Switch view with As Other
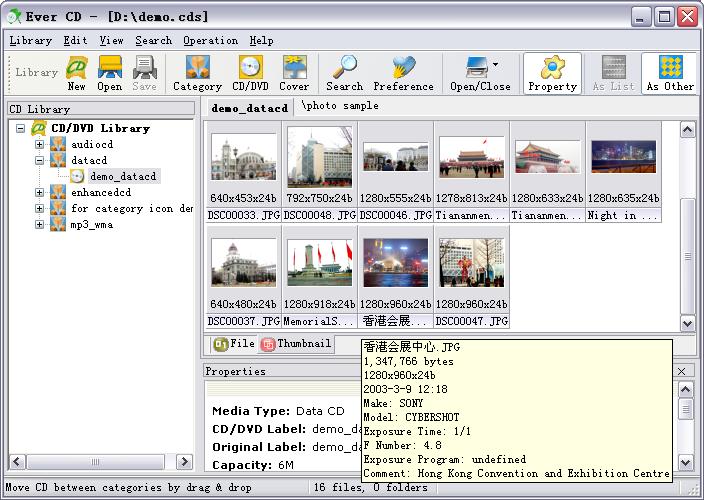This screenshot has height=500, width=704. tap(670, 74)
